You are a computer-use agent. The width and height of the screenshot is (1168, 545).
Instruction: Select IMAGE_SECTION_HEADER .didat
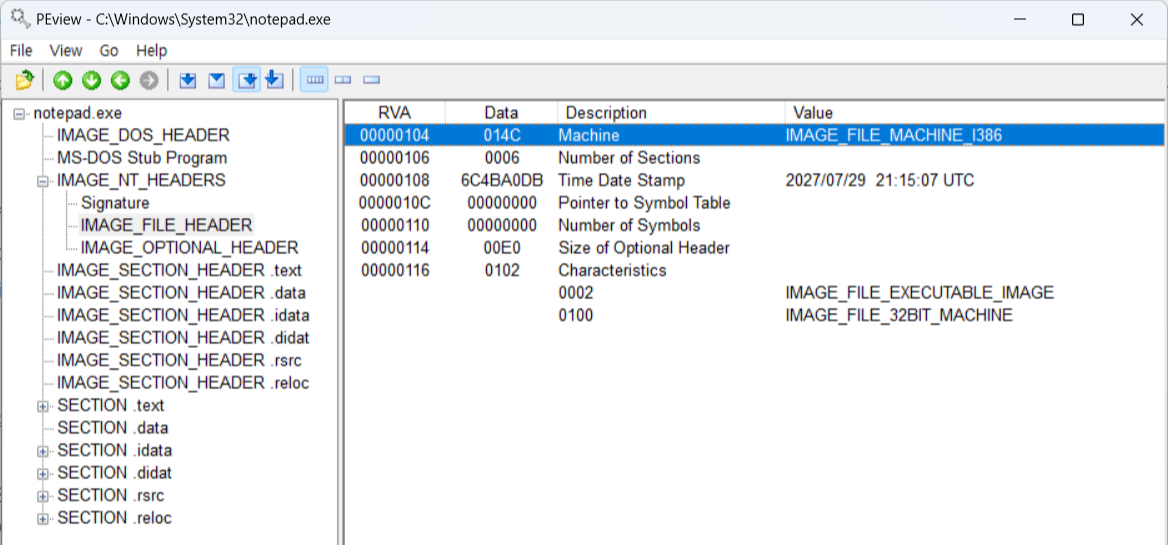tap(183, 337)
